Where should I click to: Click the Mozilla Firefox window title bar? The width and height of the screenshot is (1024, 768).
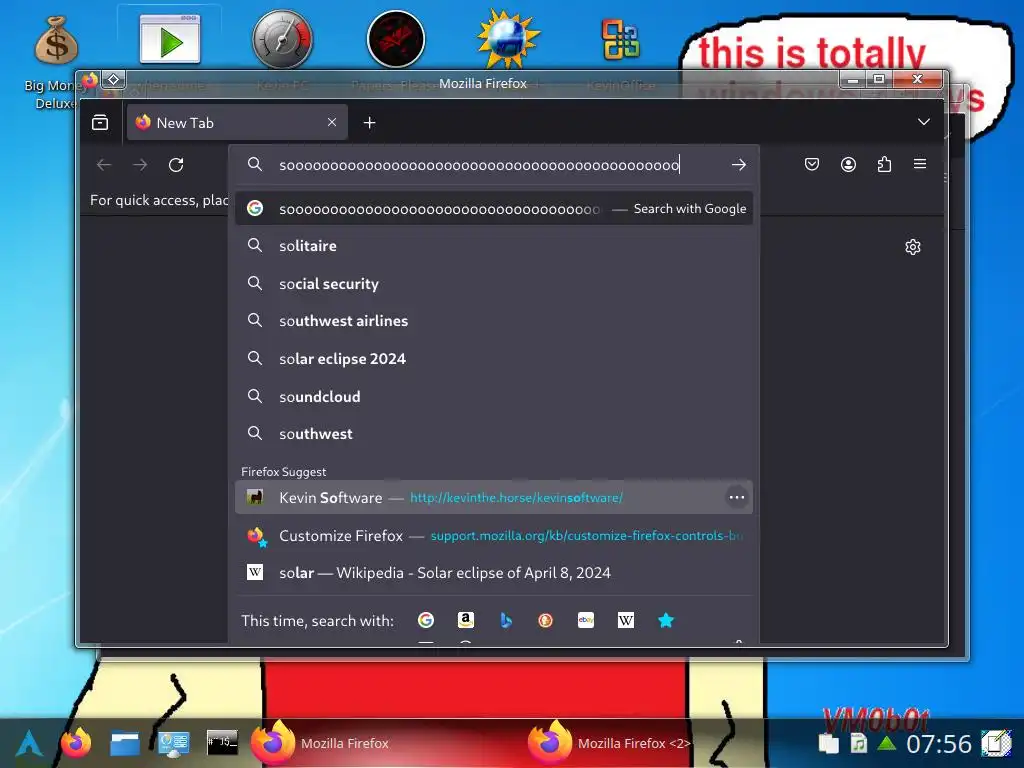tap(482, 84)
